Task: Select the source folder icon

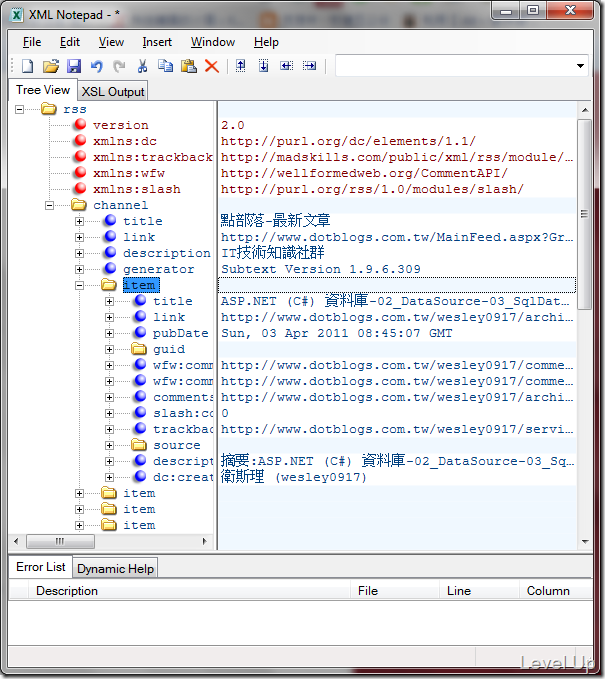Action: pos(139,445)
